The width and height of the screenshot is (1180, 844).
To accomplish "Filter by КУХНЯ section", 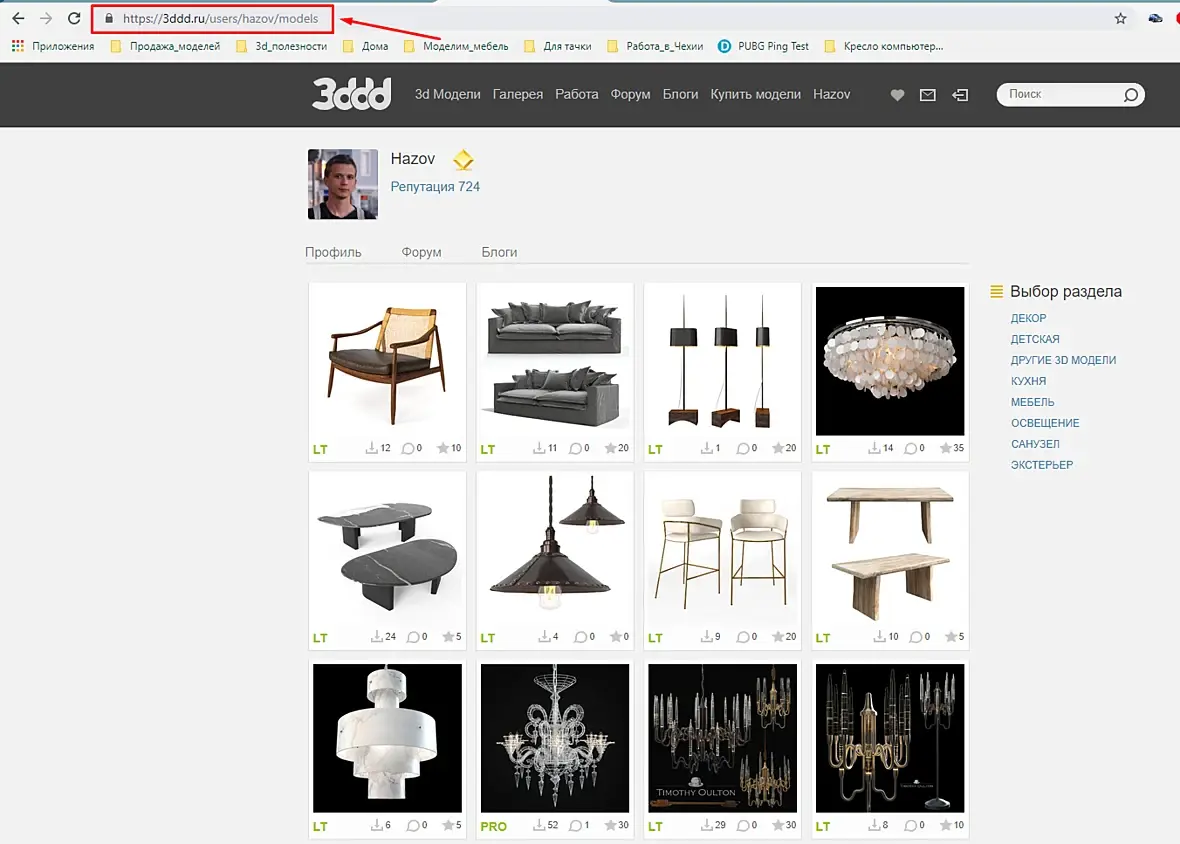I will coord(1028,381).
